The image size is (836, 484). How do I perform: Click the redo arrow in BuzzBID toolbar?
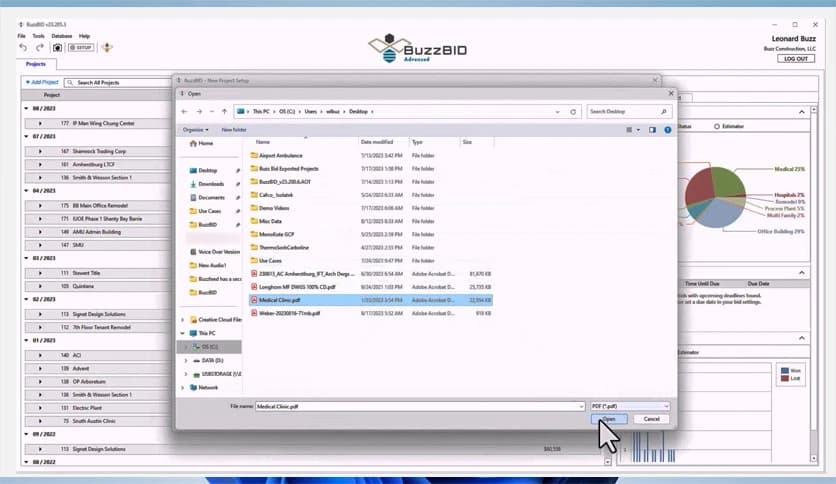click(40, 47)
